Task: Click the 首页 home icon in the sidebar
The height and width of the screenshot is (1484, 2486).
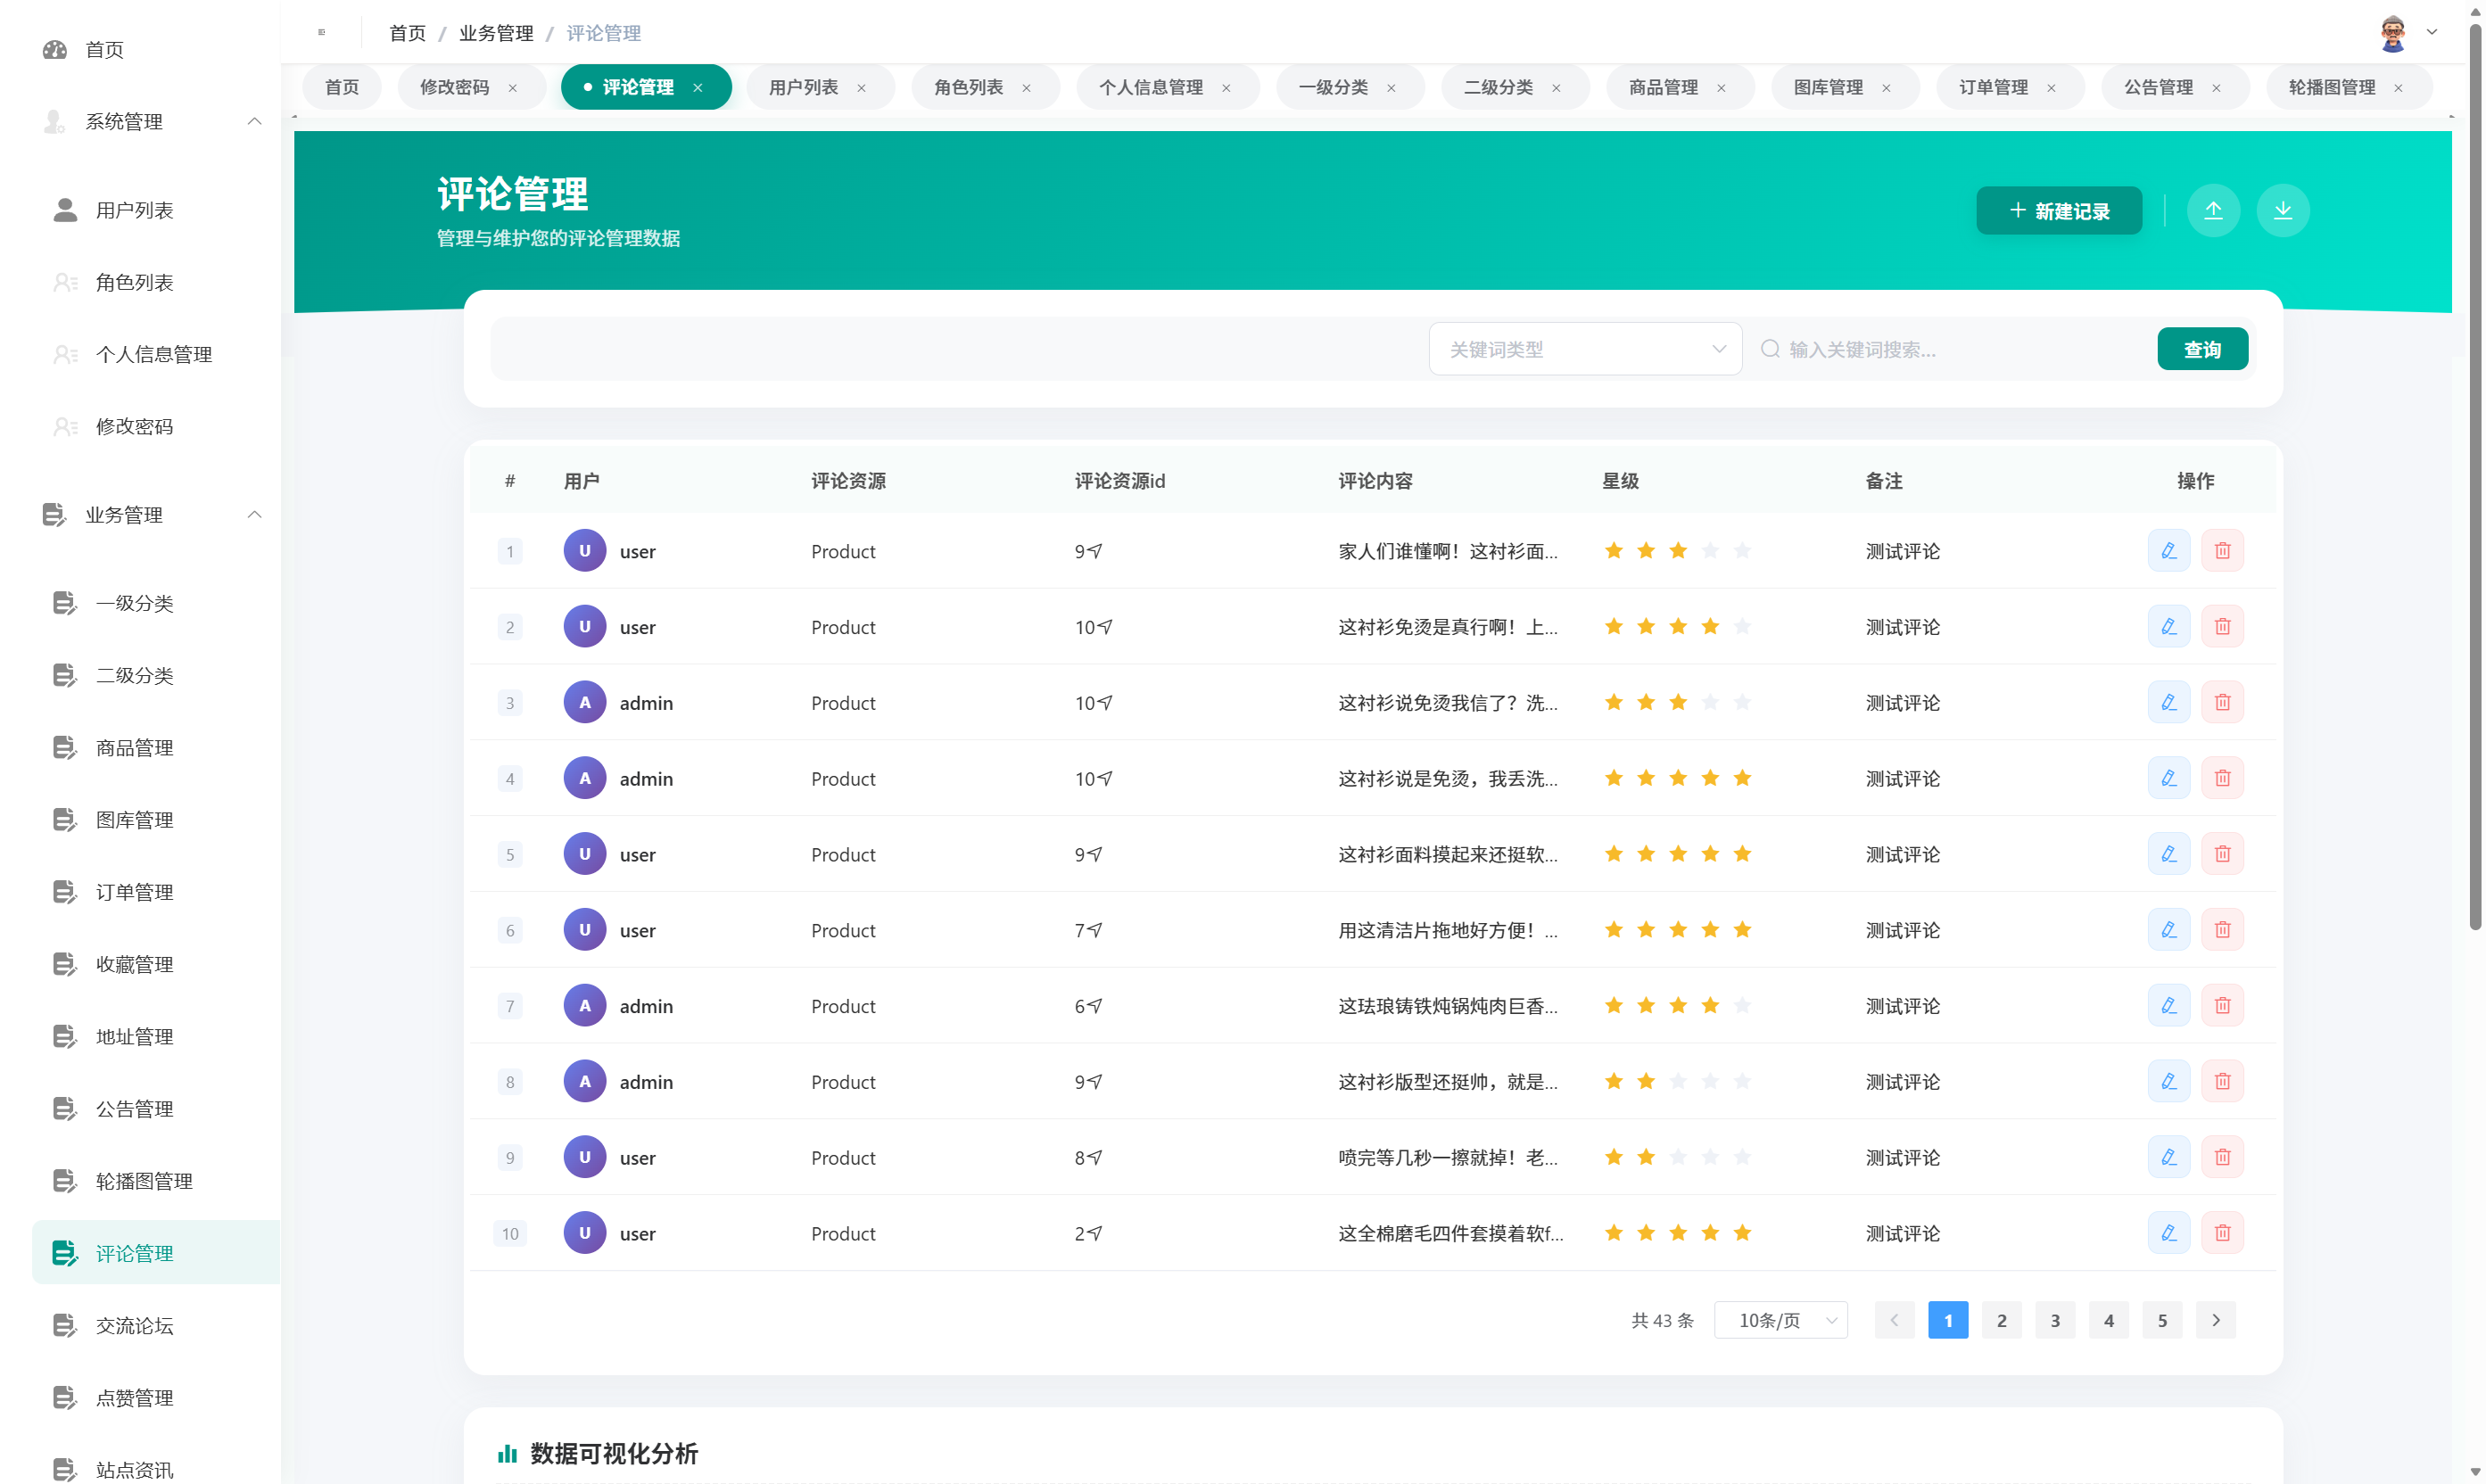Action: coord(54,49)
